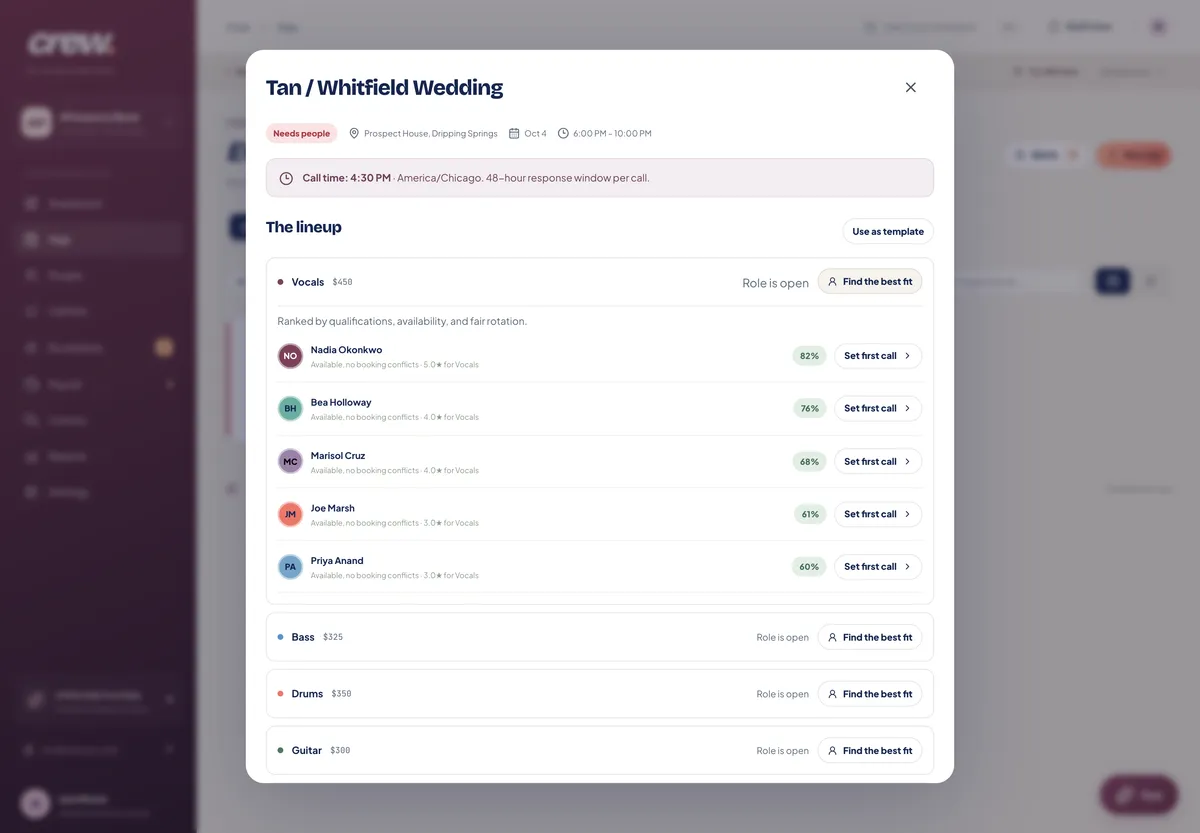Click the name "Marisol Cruz" in the lineup
This screenshot has height=833, width=1200.
tap(338, 455)
